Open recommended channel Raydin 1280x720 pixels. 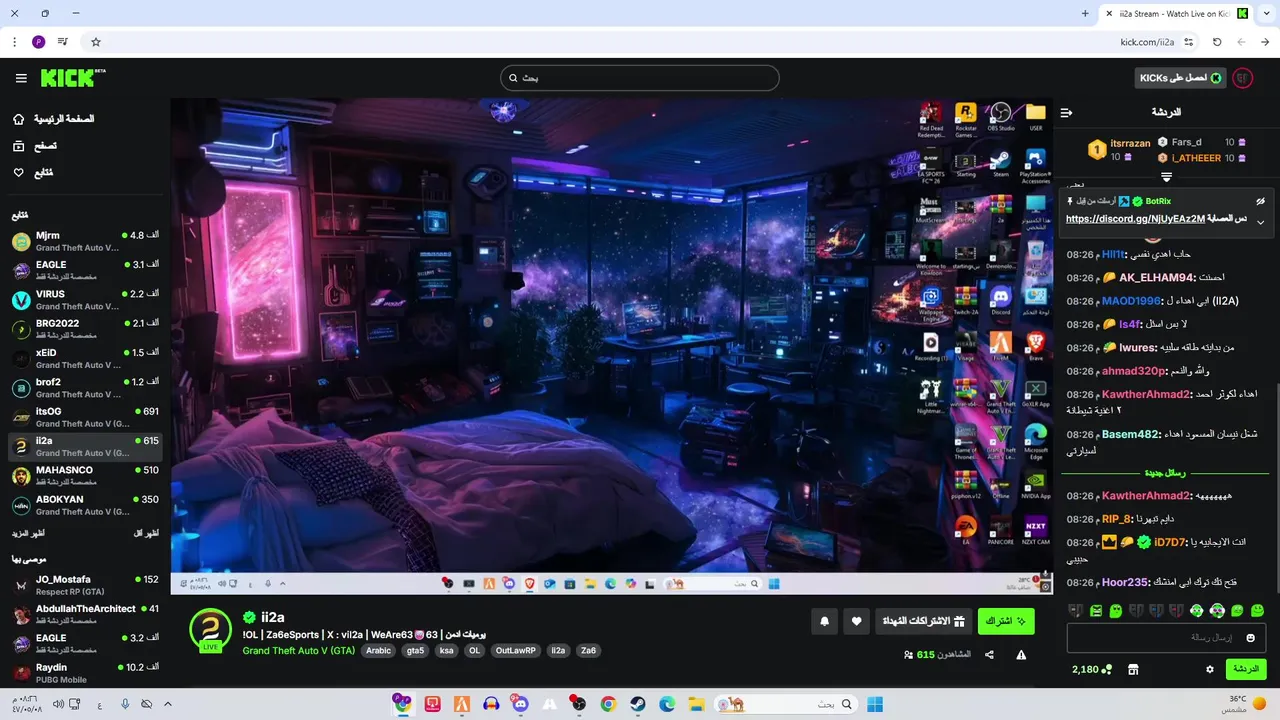pyautogui.click(x=85, y=673)
